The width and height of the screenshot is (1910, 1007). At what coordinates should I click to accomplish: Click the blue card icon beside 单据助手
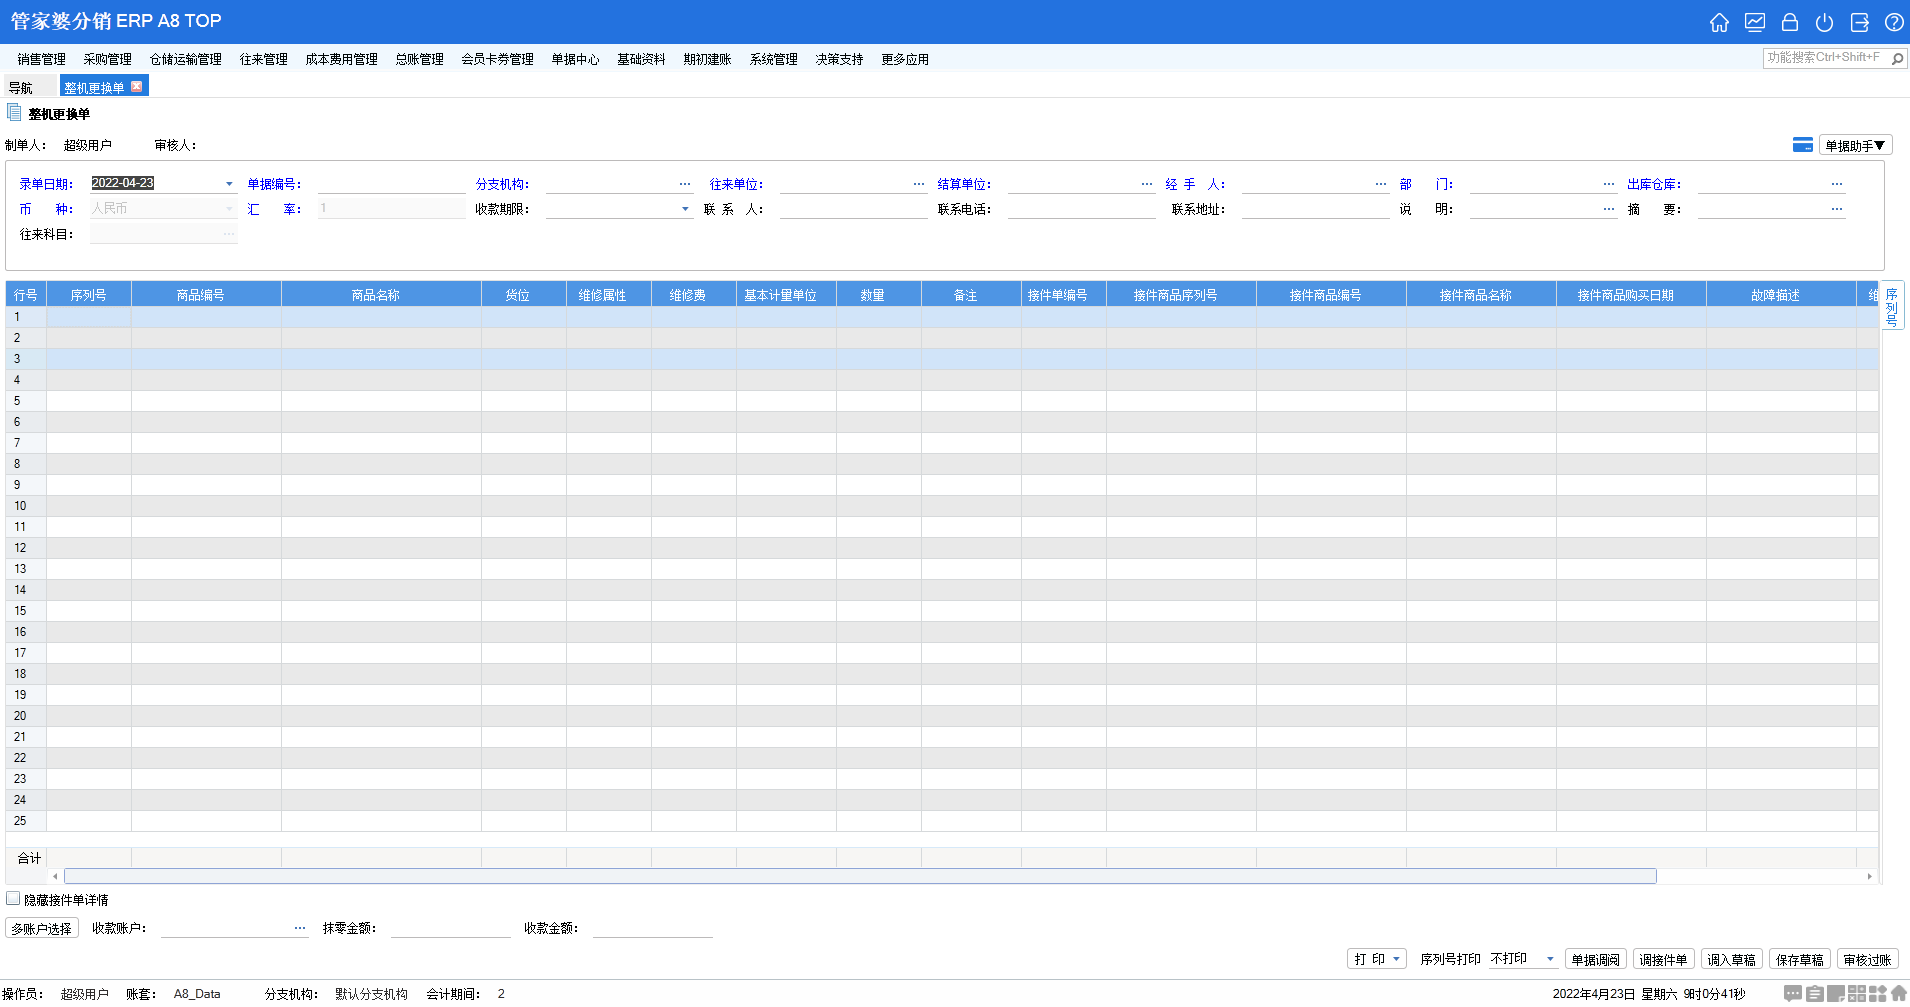click(1803, 145)
